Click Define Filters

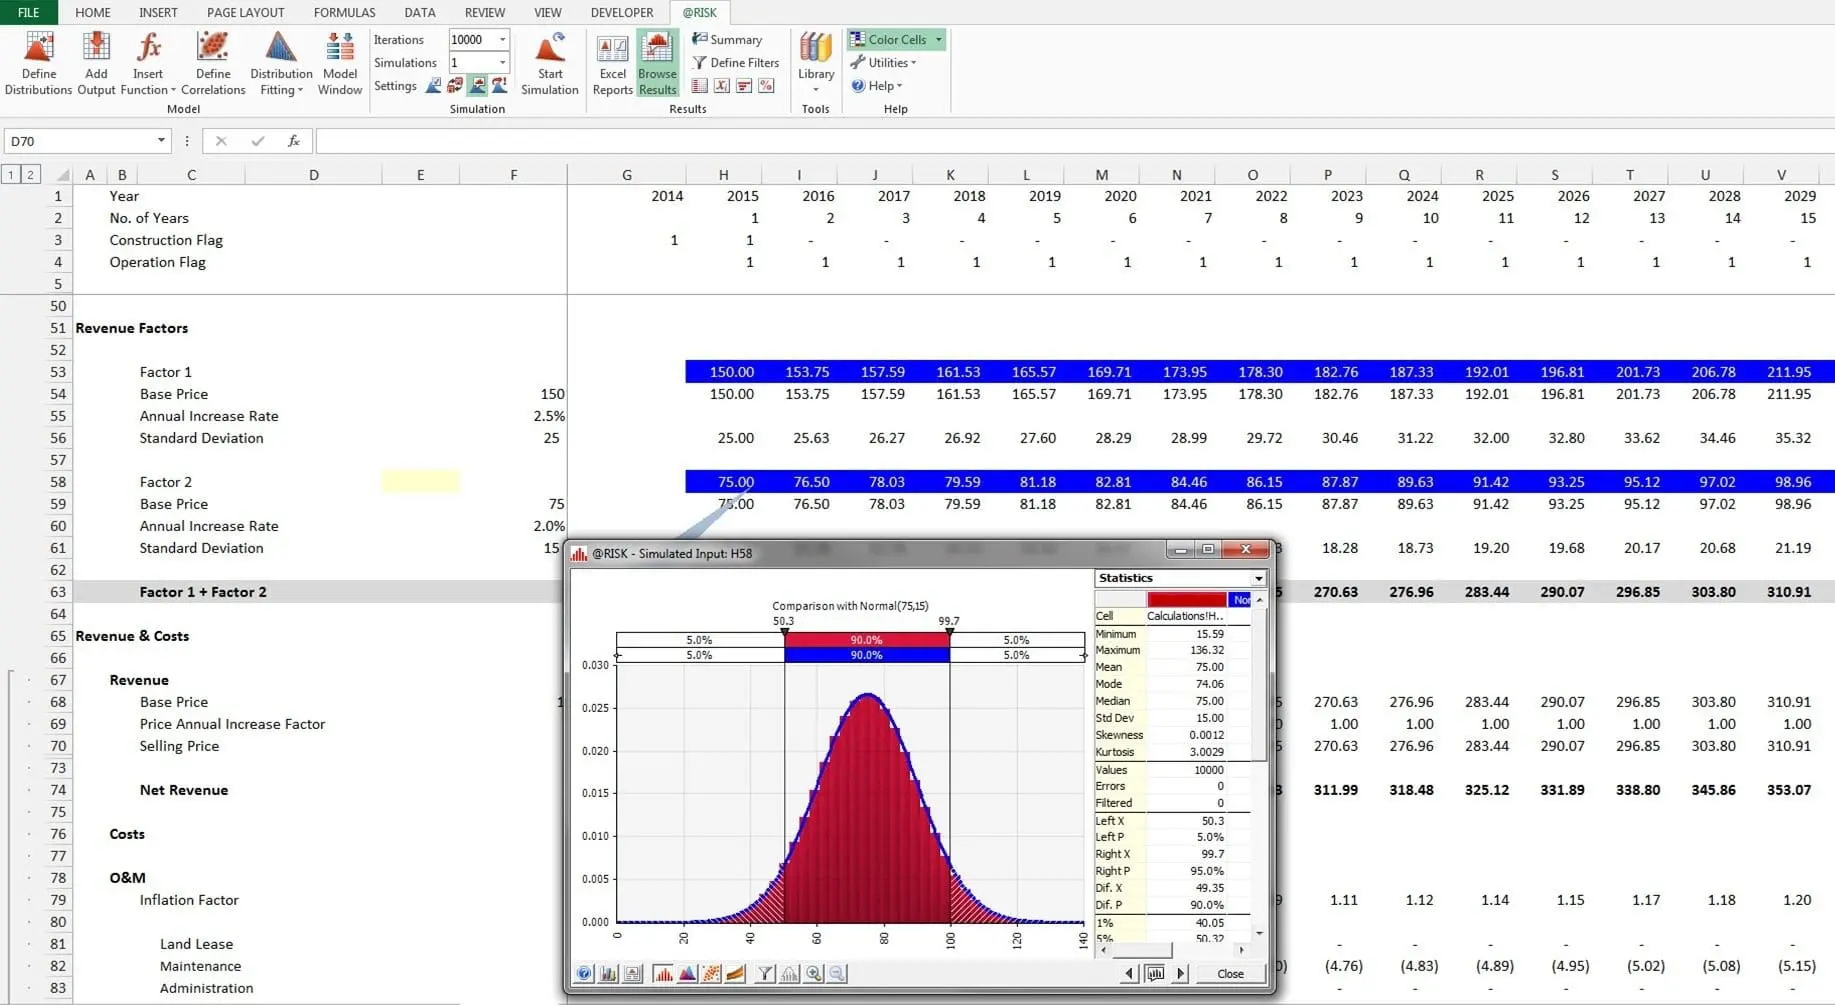click(735, 63)
